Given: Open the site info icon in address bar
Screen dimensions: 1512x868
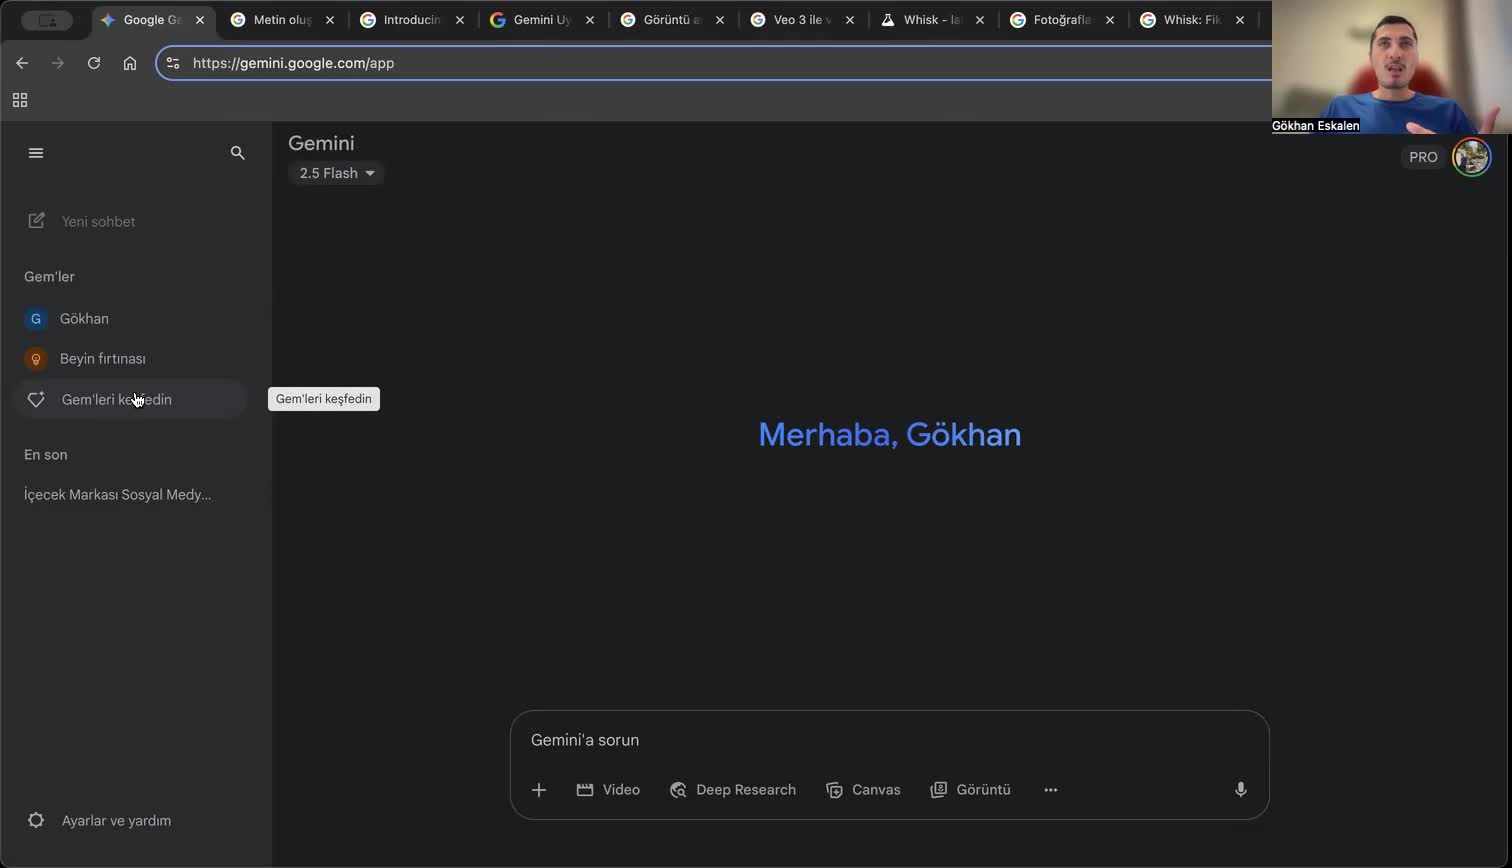Looking at the screenshot, I should coord(173,63).
